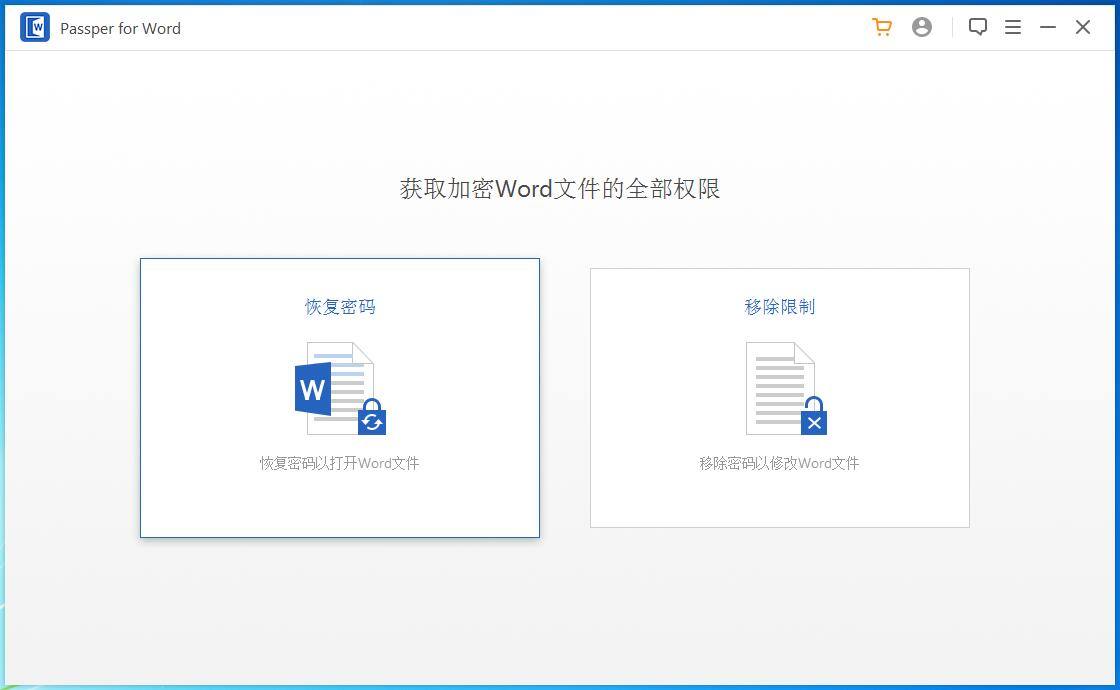This screenshot has width=1120, height=690.
Task: Click the blue W square on document icon
Action: (312, 389)
